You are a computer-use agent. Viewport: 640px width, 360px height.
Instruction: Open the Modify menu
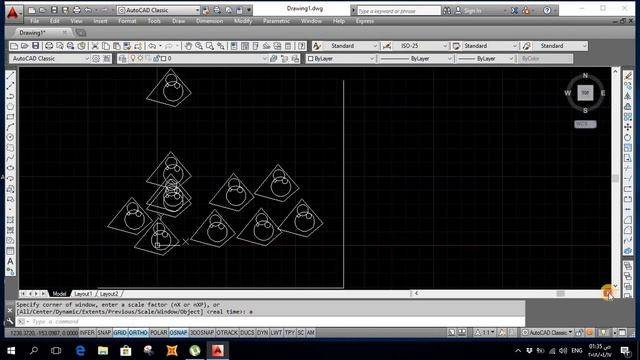tap(243, 21)
